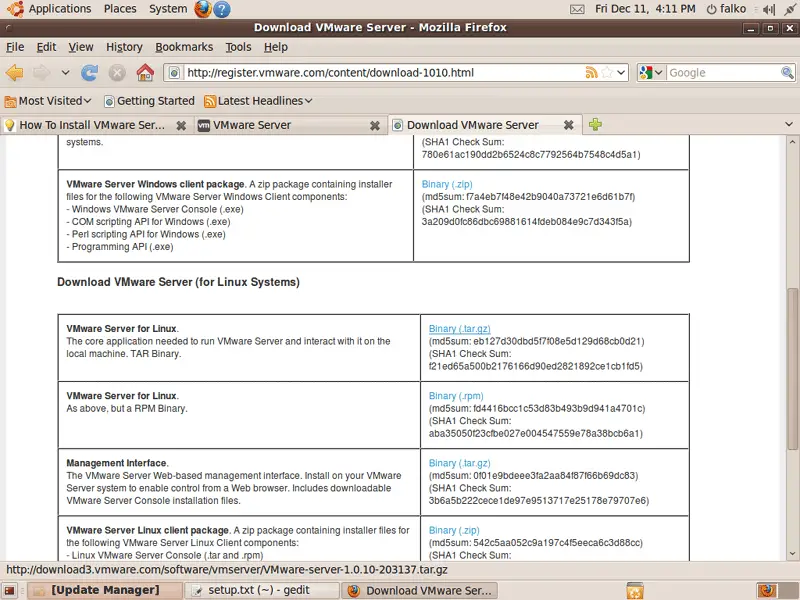Close the Download VMware Server tab

point(569,125)
